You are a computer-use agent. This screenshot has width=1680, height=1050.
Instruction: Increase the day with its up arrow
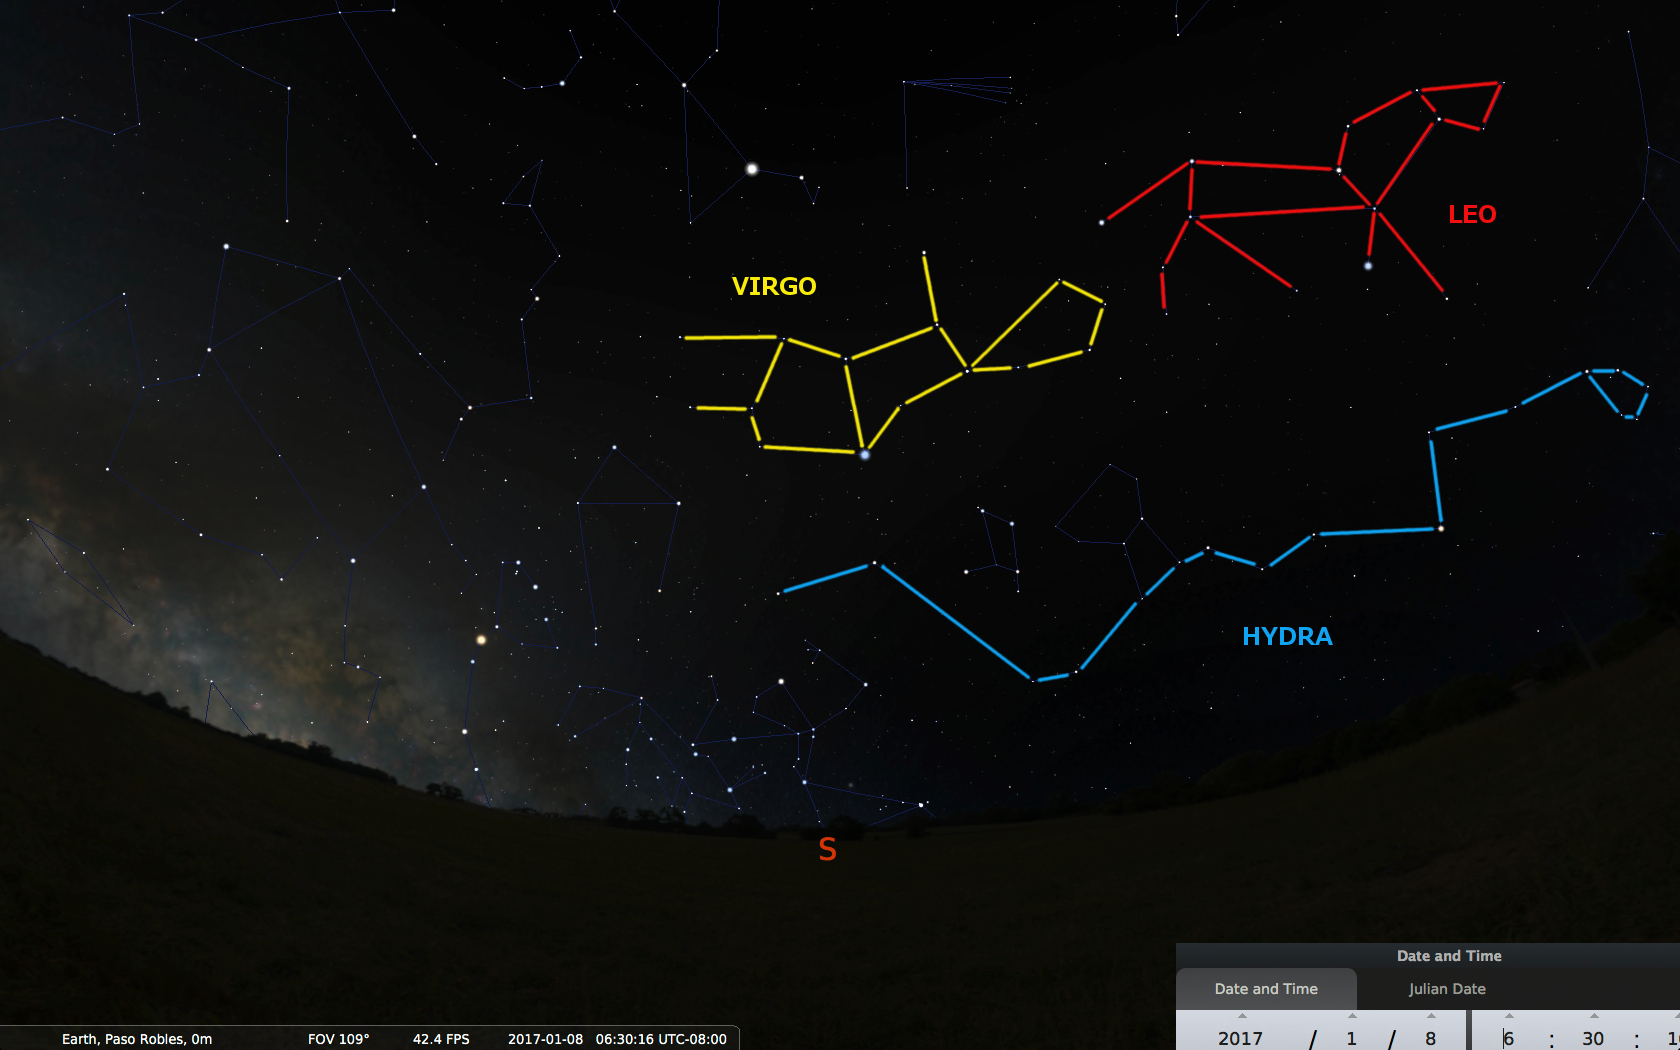coord(1431,1016)
